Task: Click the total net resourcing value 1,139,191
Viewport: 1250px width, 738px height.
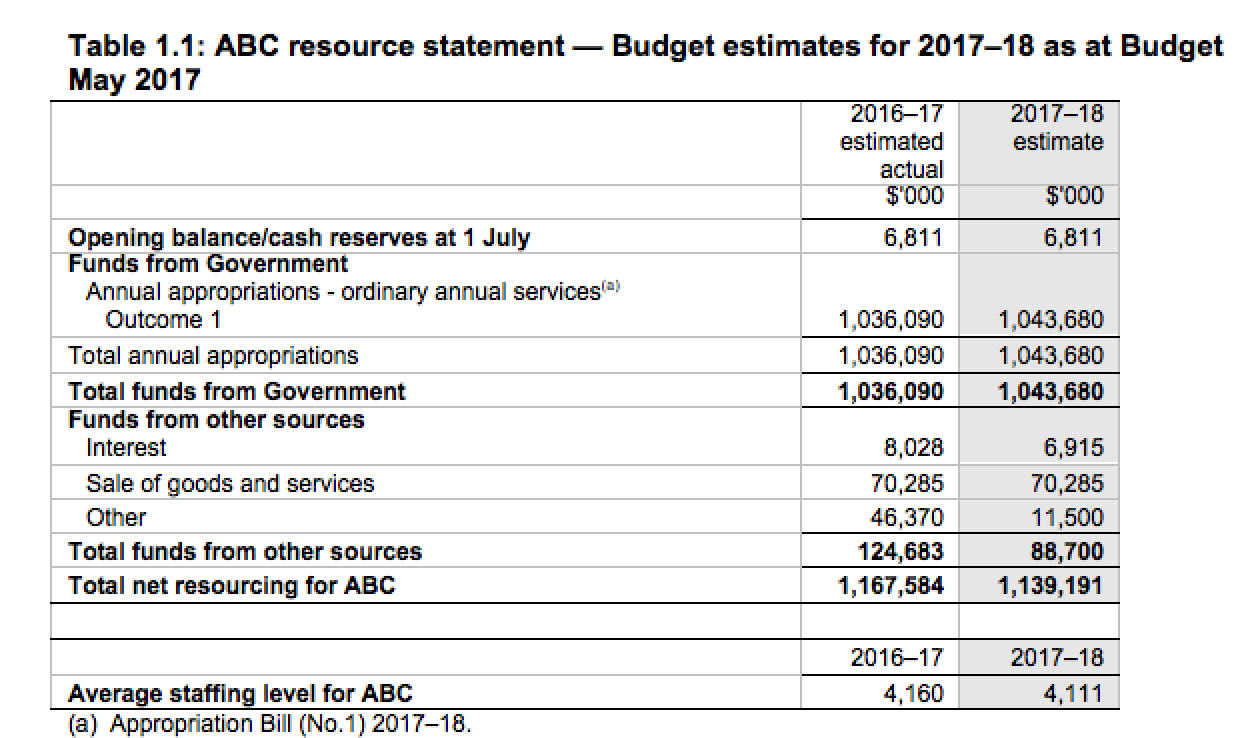Action: click(1051, 585)
